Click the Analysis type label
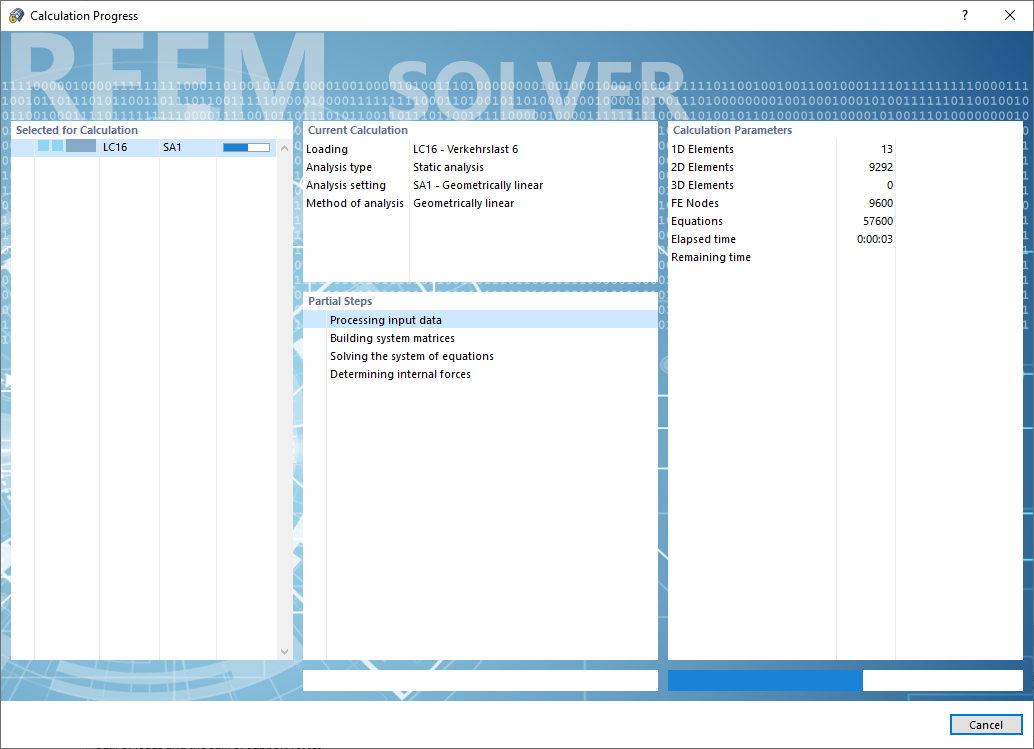 pyautogui.click(x=339, y=167)
